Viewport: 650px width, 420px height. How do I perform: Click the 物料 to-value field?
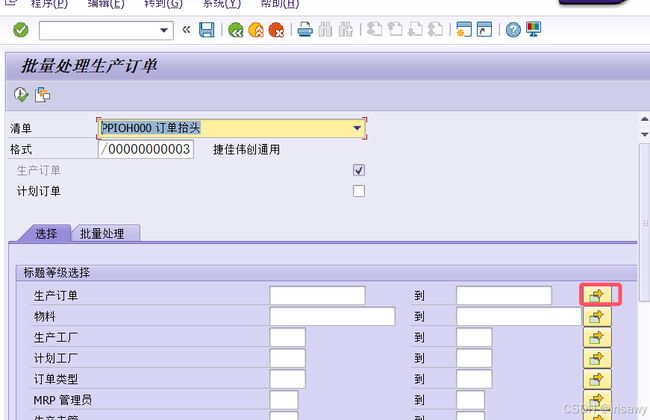click(x=519, y=317)
